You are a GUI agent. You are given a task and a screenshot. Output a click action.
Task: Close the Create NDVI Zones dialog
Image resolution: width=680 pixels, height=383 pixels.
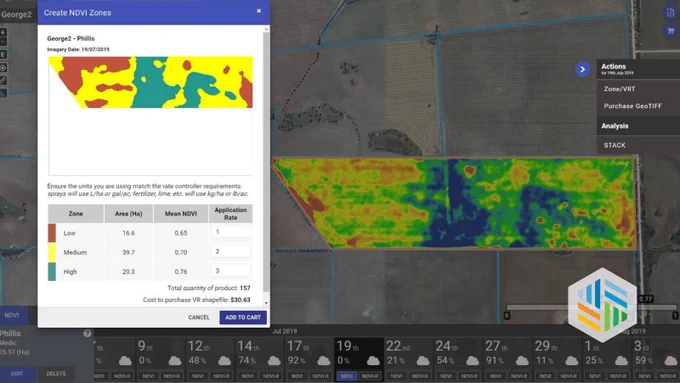tap(259, 11)
